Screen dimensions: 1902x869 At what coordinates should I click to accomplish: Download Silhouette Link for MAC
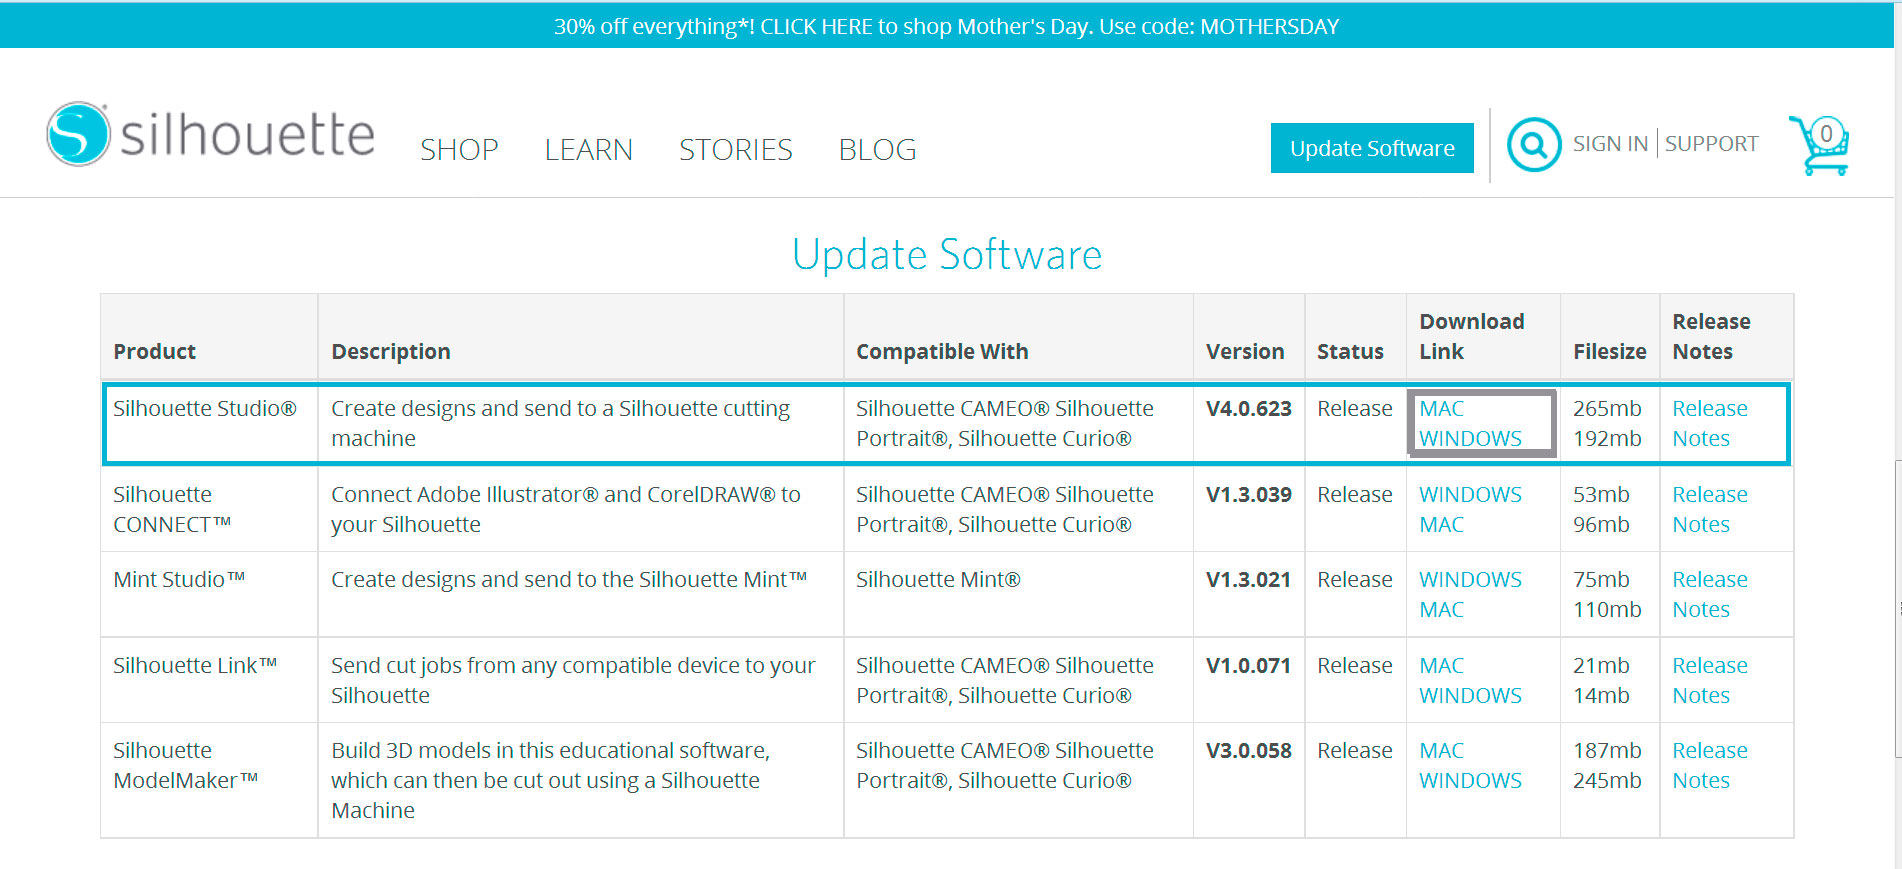(1441, 666)
